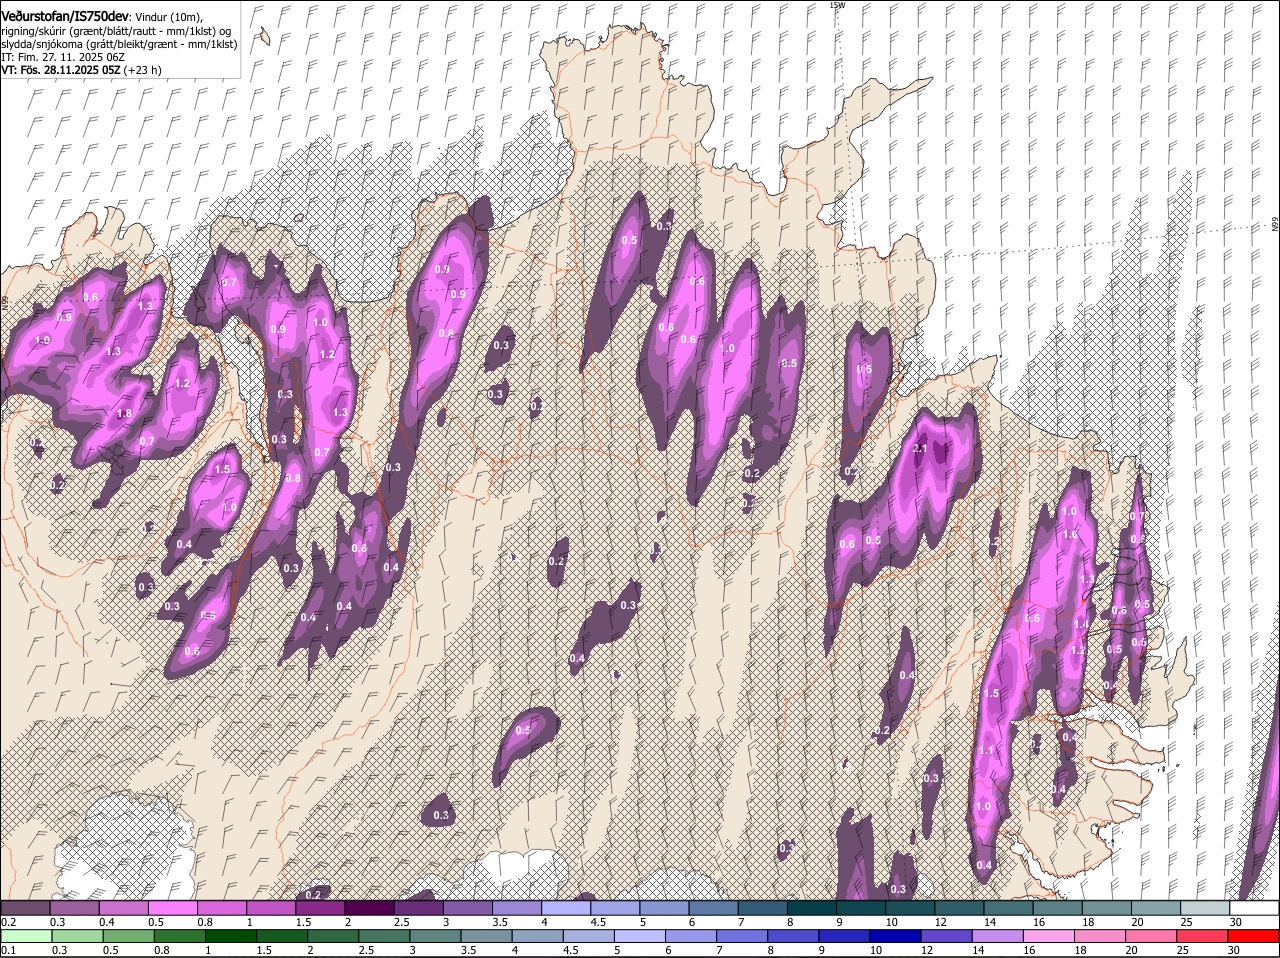Click the upper legend swatch between 0.2 and 0.3
1280x958 pixels.
[25, 908]
